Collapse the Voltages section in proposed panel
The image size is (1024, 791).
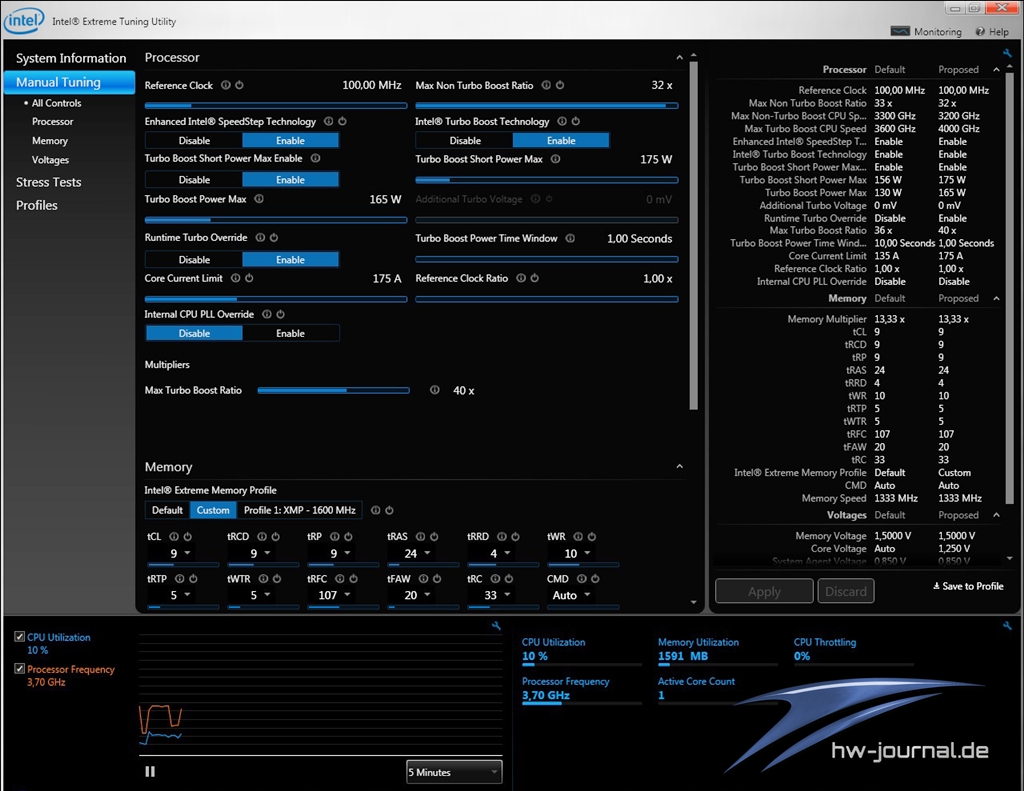coord(996,515)
